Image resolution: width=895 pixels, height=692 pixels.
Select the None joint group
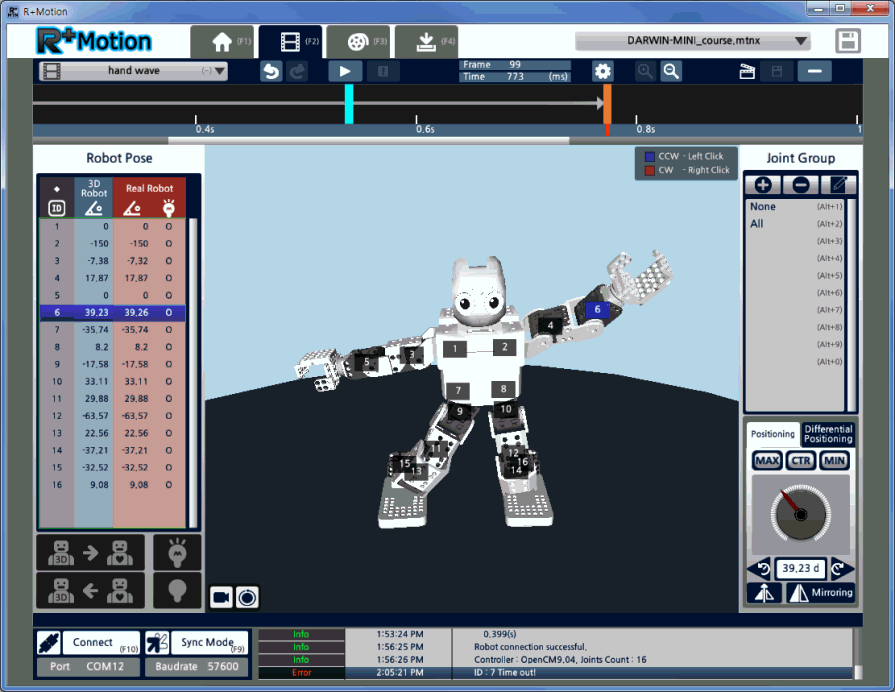coord(796,207)
